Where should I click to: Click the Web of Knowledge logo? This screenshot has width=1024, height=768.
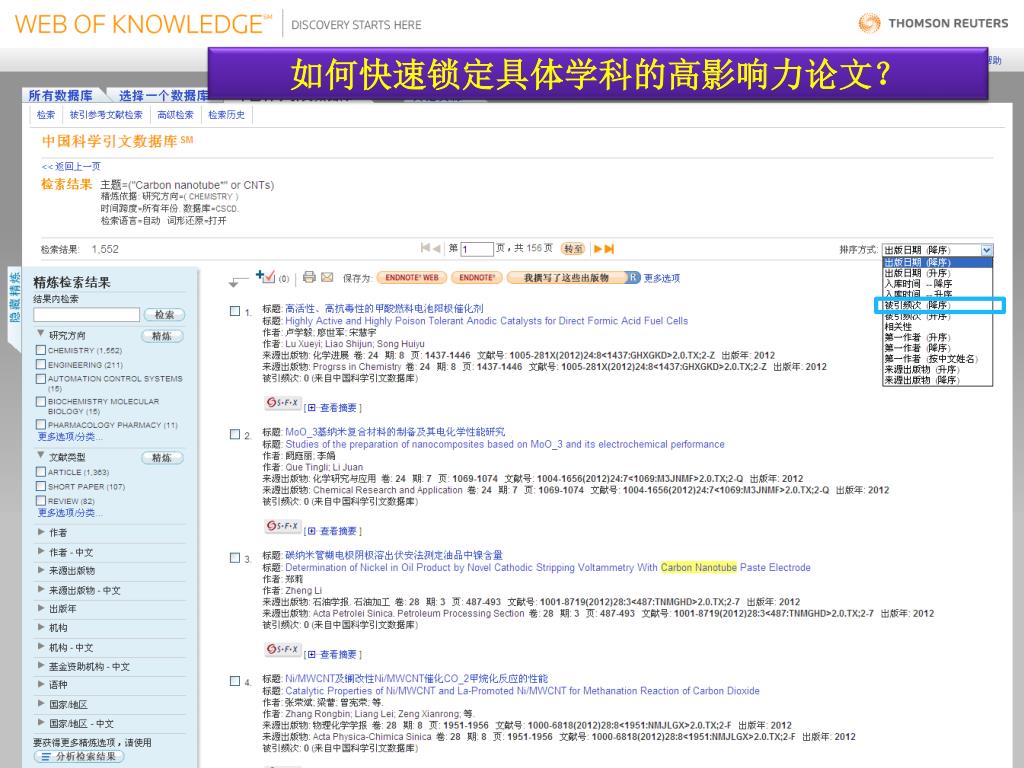point(143,24)
